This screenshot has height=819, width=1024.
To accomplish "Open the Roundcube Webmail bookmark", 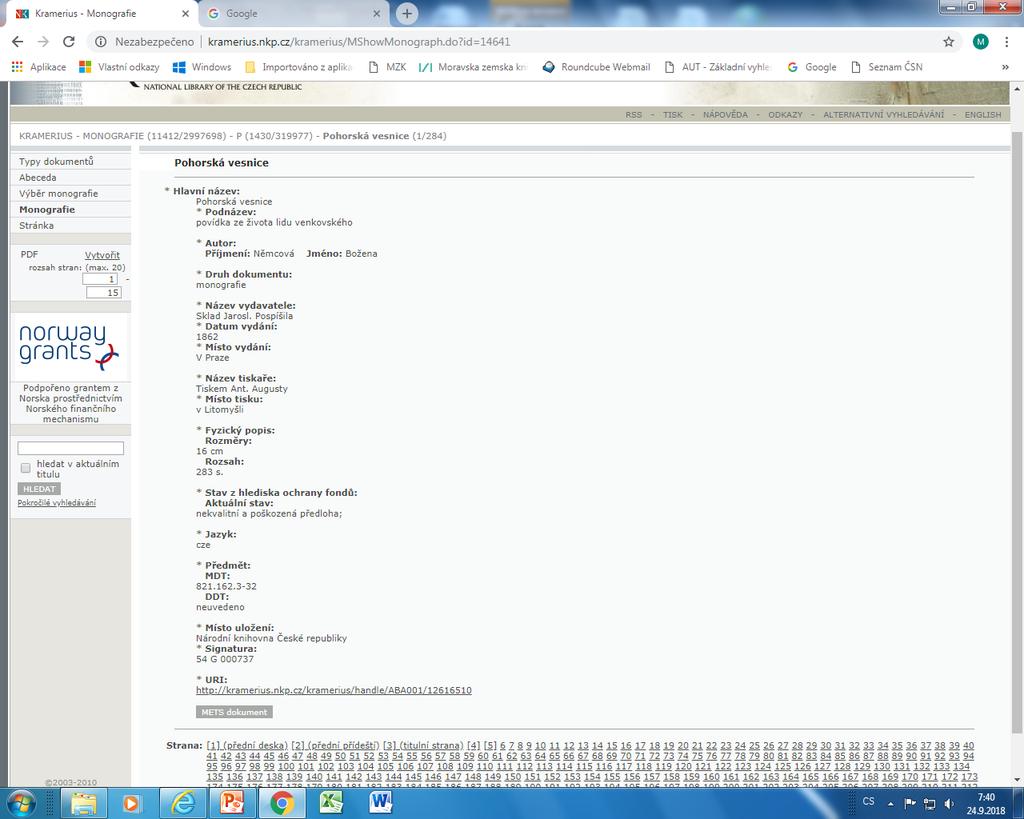I will (596, 67).
